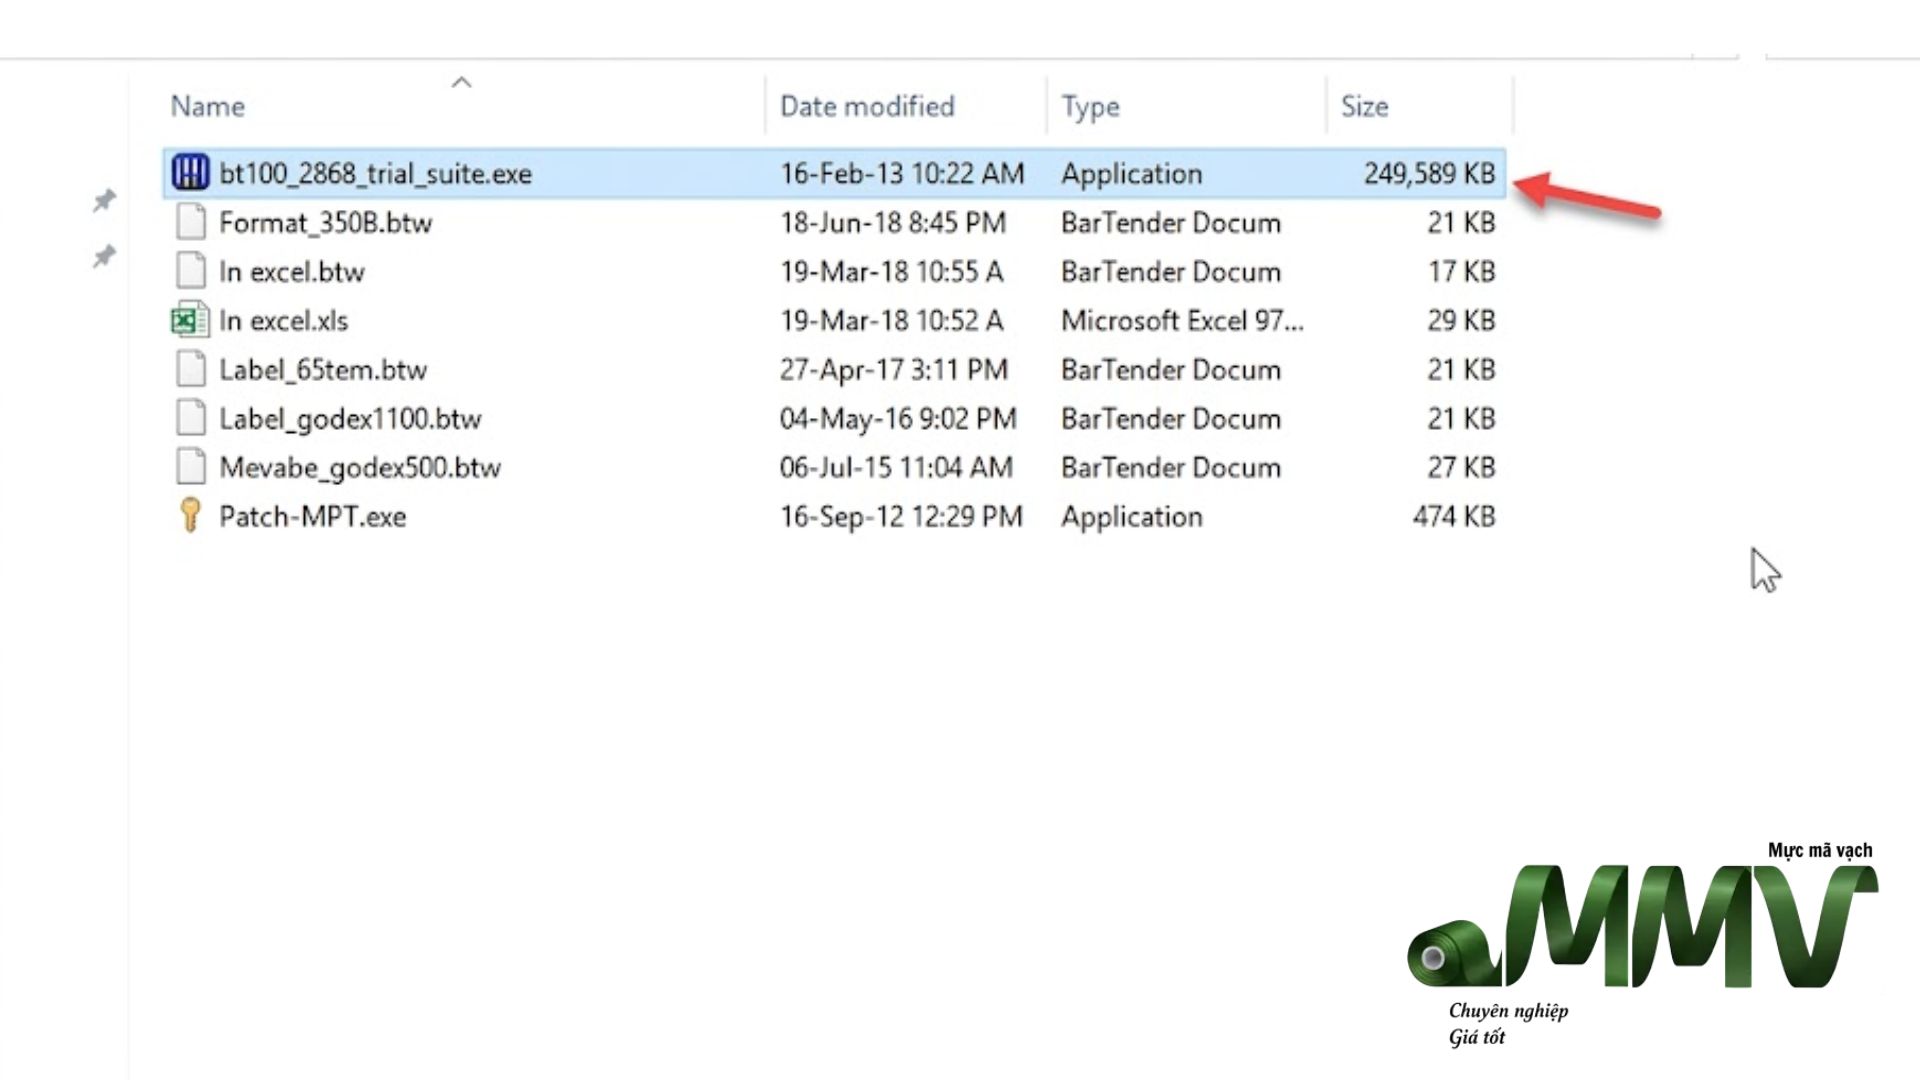1920x1080 pixels.
Task: Click the 27 KB size value
Action: click(x=1461, y=467)
